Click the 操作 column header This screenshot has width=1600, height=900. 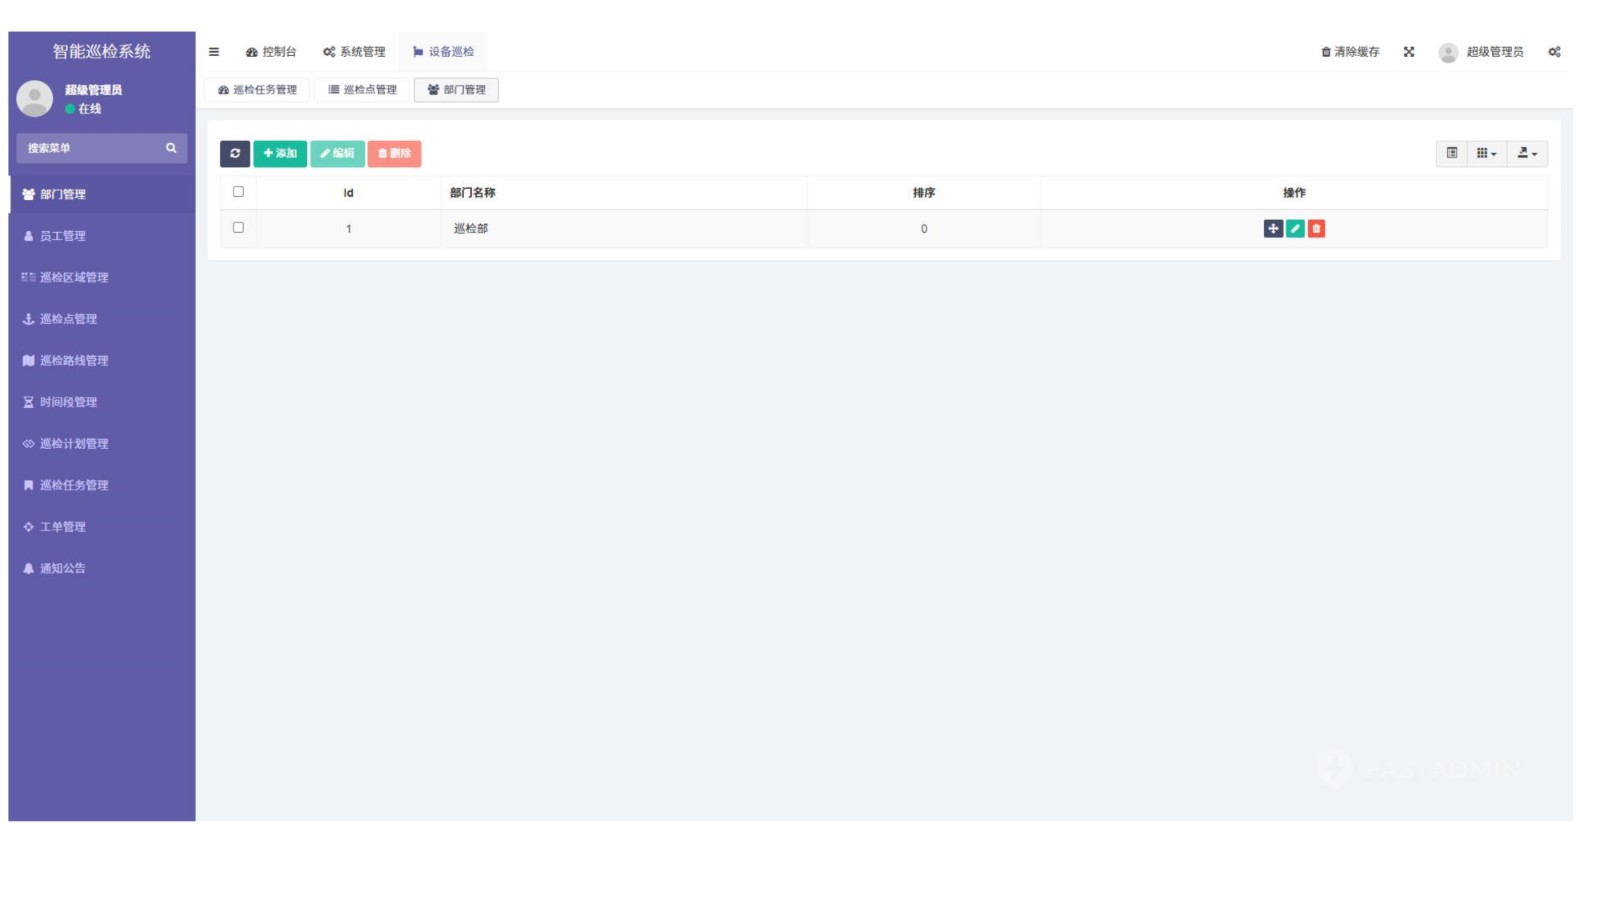click(1294, 192)
